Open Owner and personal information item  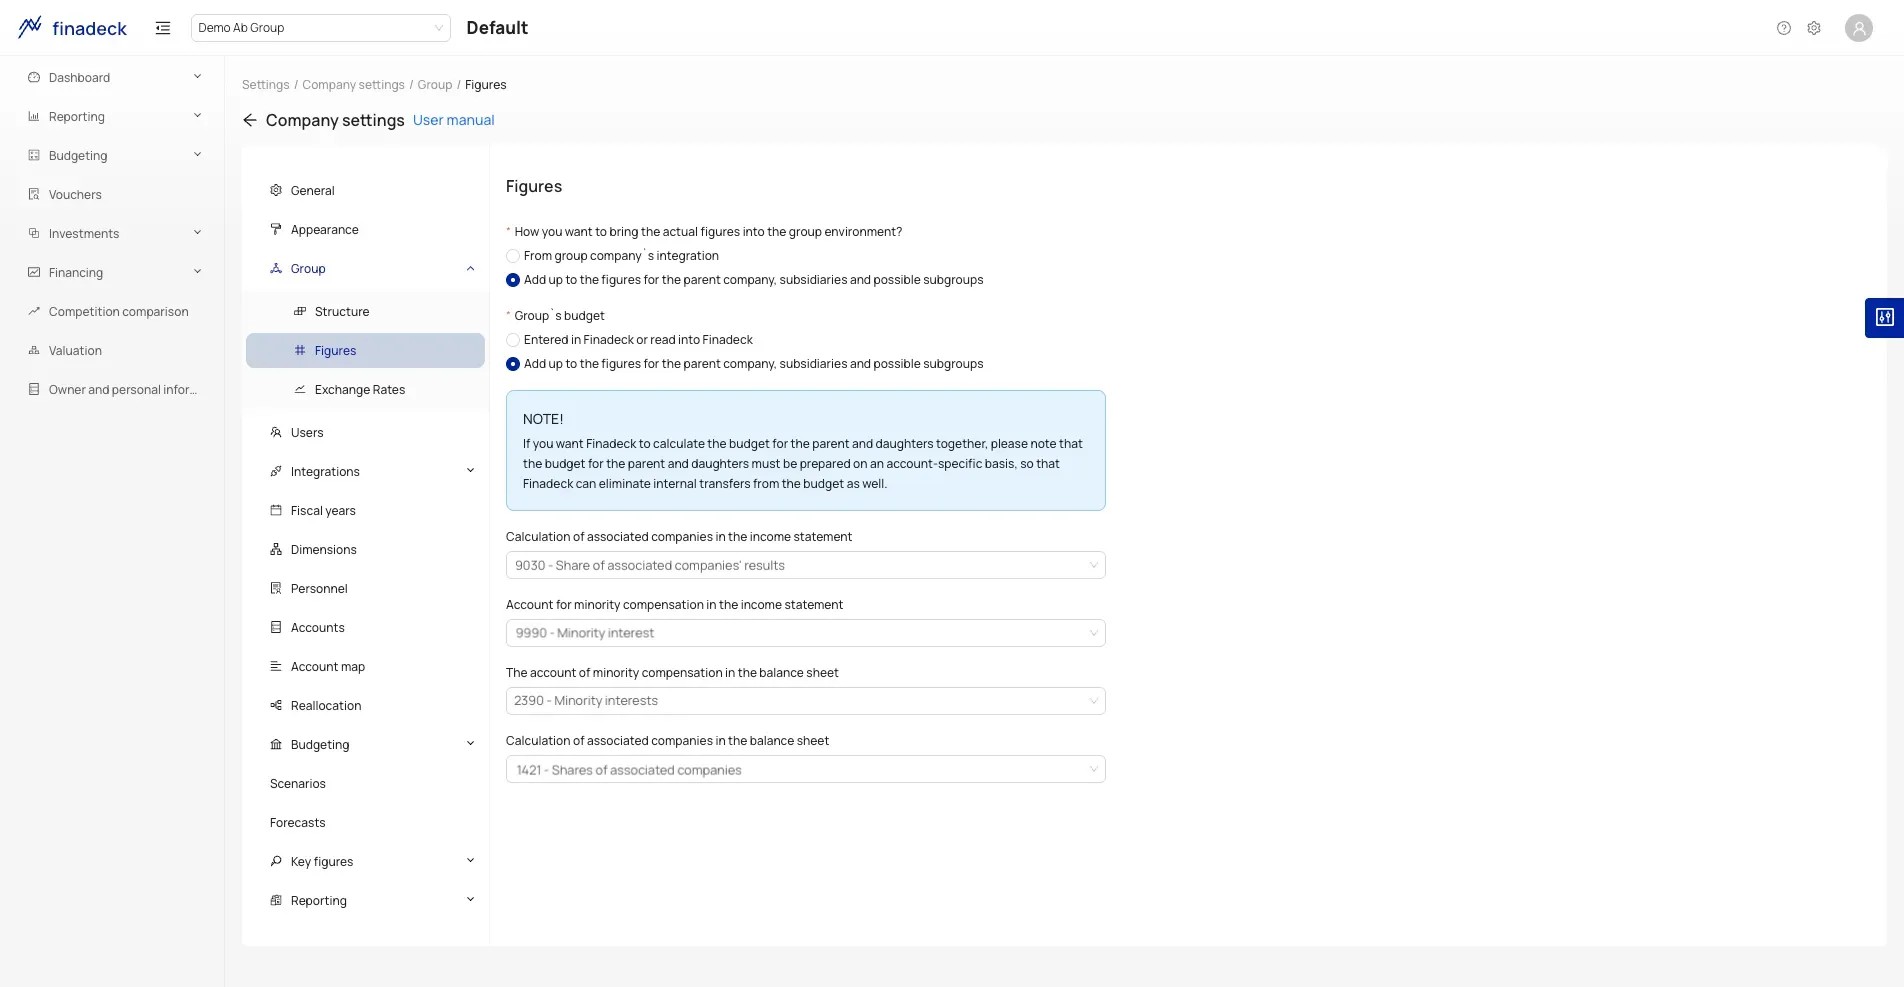114,389
